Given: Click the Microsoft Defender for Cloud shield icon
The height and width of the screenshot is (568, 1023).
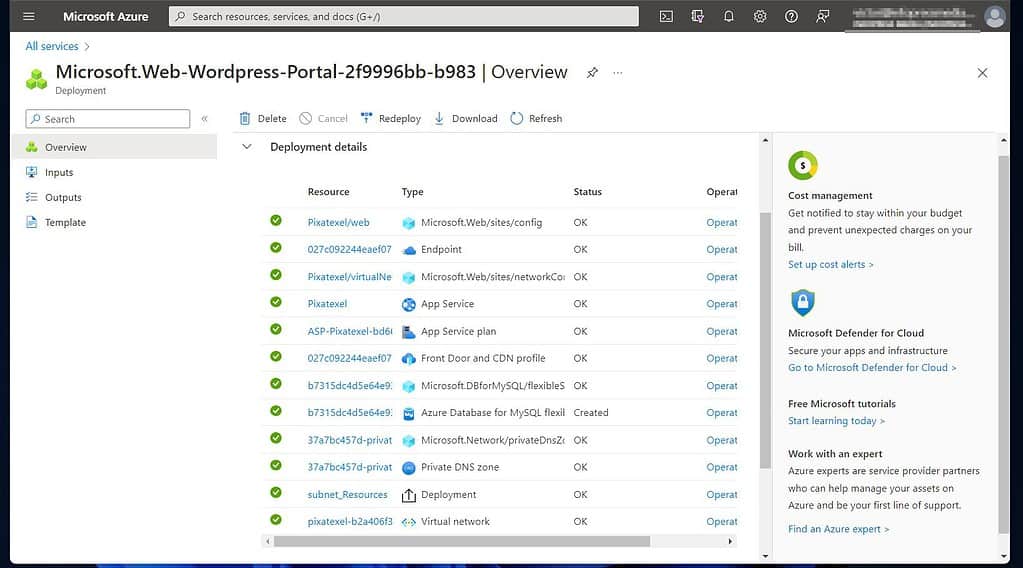Looking at the screenshot, I should coord(802,303).
